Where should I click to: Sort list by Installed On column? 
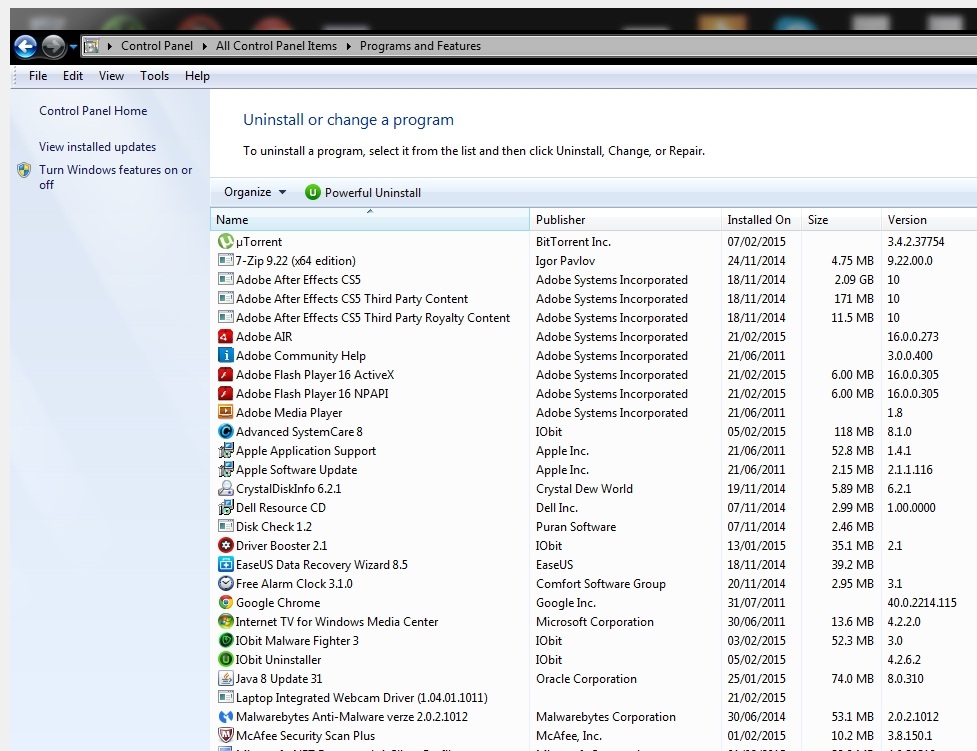point(759,220)
